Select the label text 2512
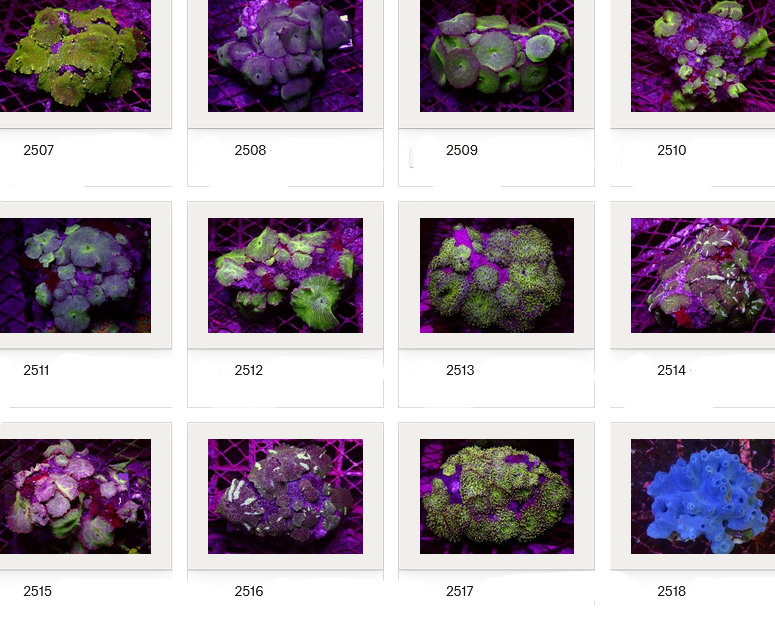 (249, 370)
